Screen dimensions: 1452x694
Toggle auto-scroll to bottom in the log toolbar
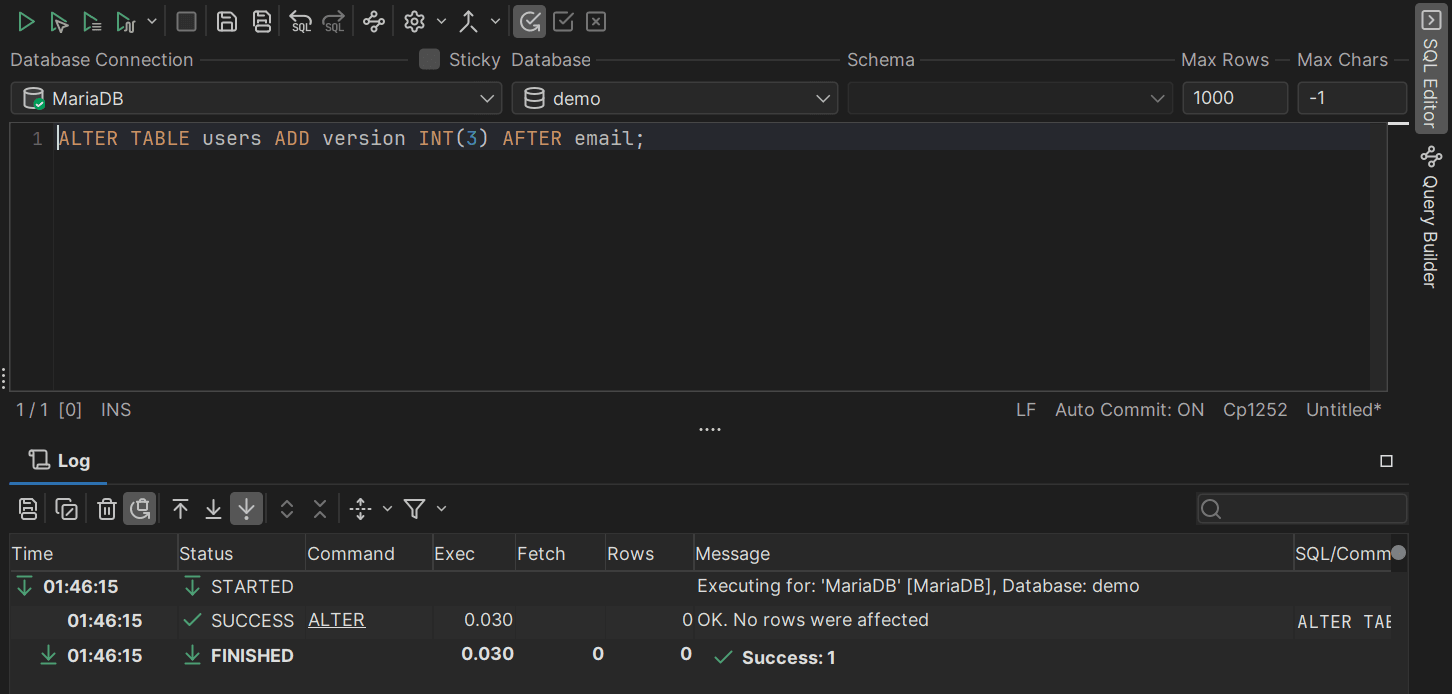coord(246,509)
